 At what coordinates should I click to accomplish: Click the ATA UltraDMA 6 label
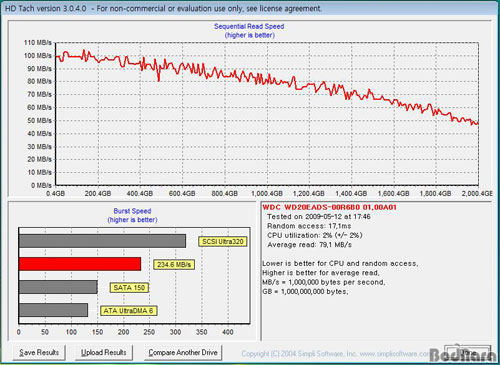128,311
